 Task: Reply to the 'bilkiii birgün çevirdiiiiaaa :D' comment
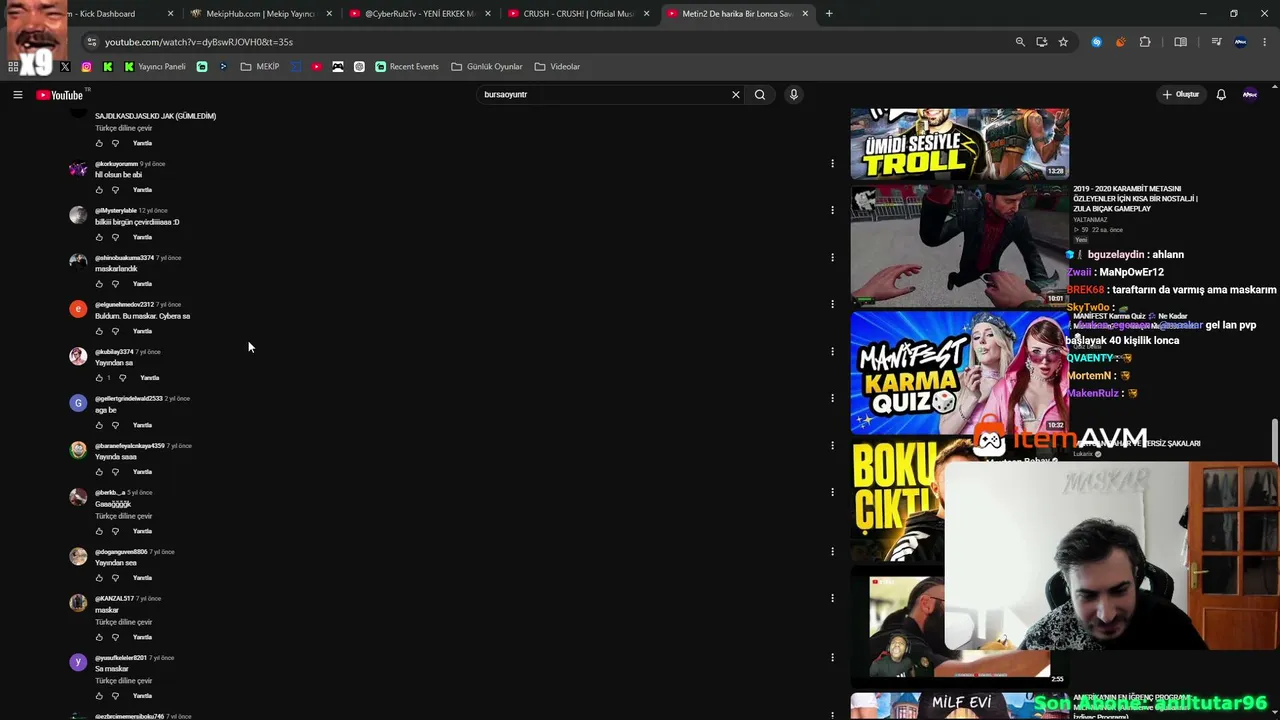pyautogui.click(x=143, y=237)
